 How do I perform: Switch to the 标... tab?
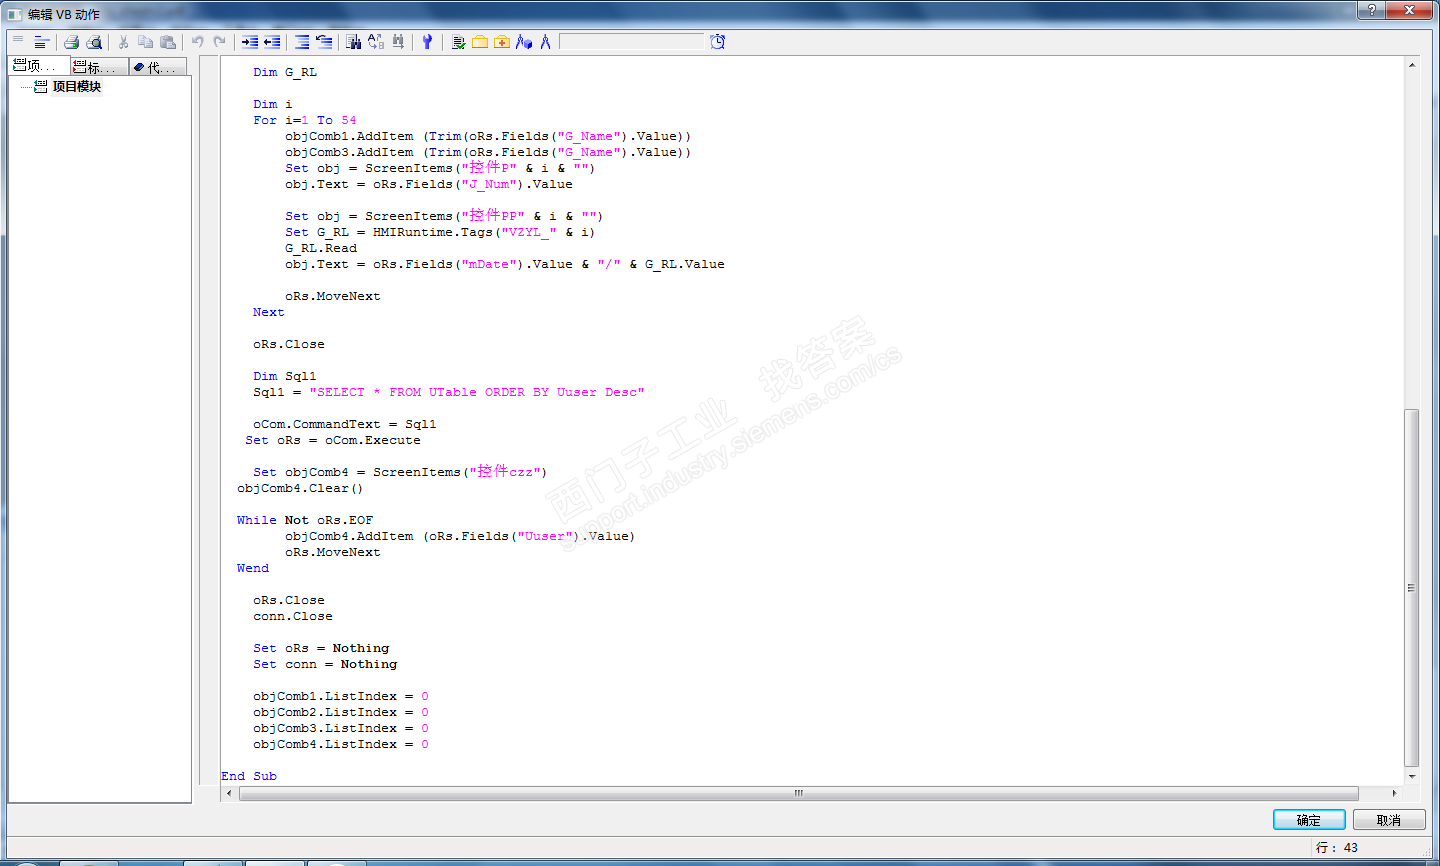point(100,66)
